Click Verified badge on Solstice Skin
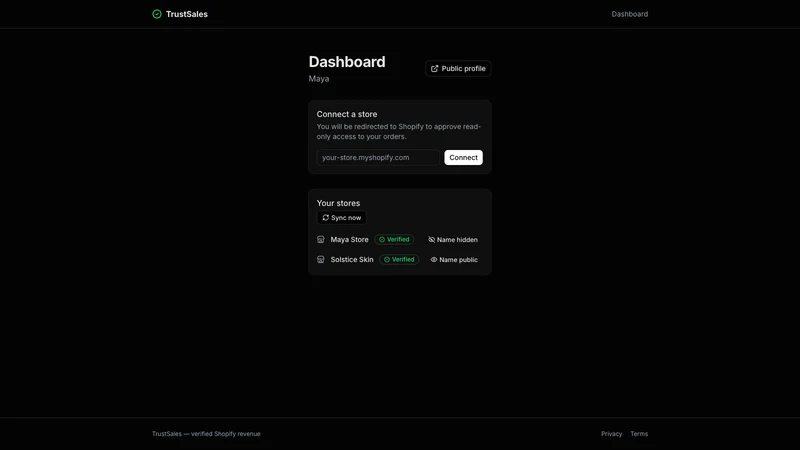Viewport: 800px width, 450px height. [x=399, y=259]
